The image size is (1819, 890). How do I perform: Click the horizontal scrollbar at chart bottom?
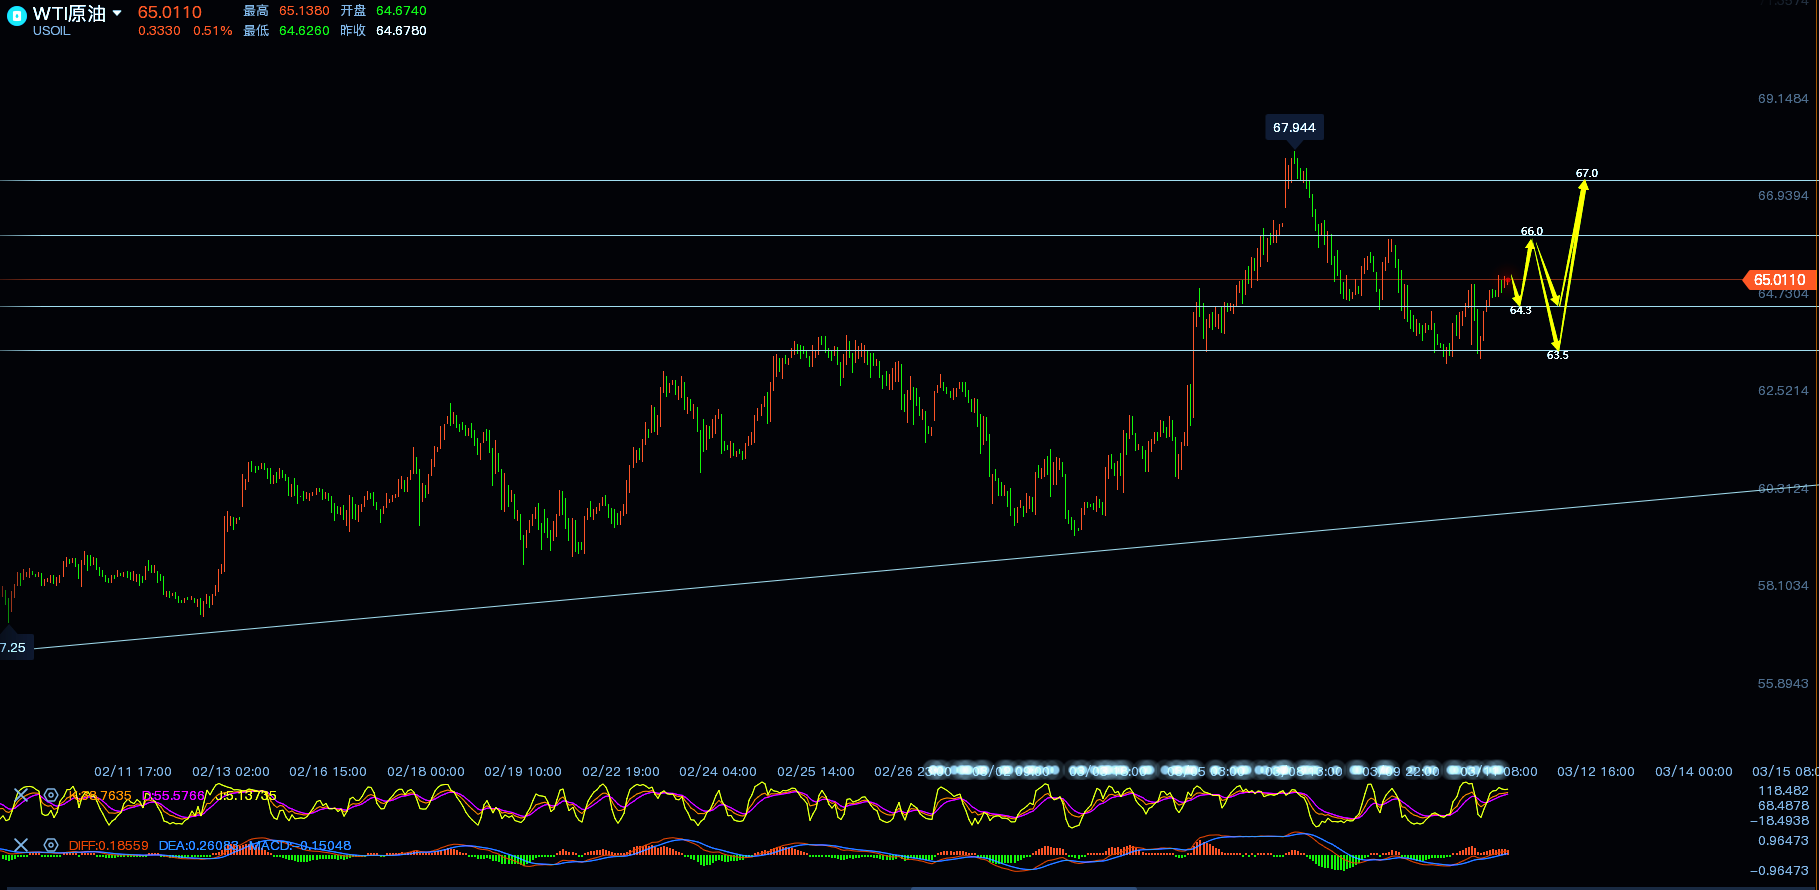tap(1023, 886)
